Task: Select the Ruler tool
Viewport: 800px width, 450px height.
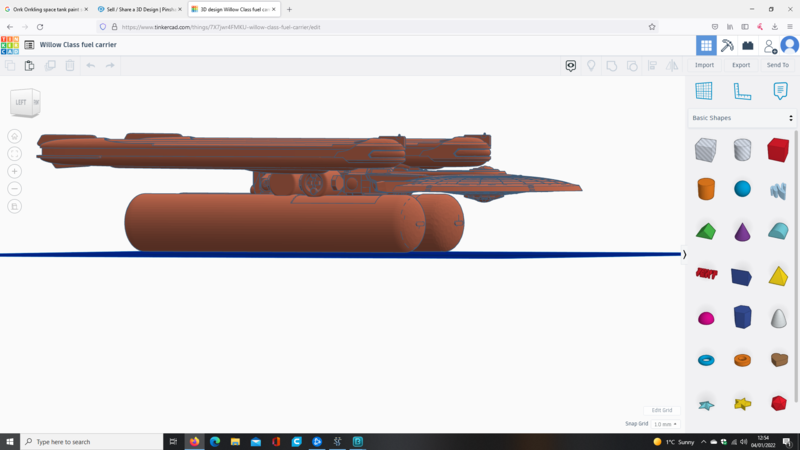Action: (742, 91)
